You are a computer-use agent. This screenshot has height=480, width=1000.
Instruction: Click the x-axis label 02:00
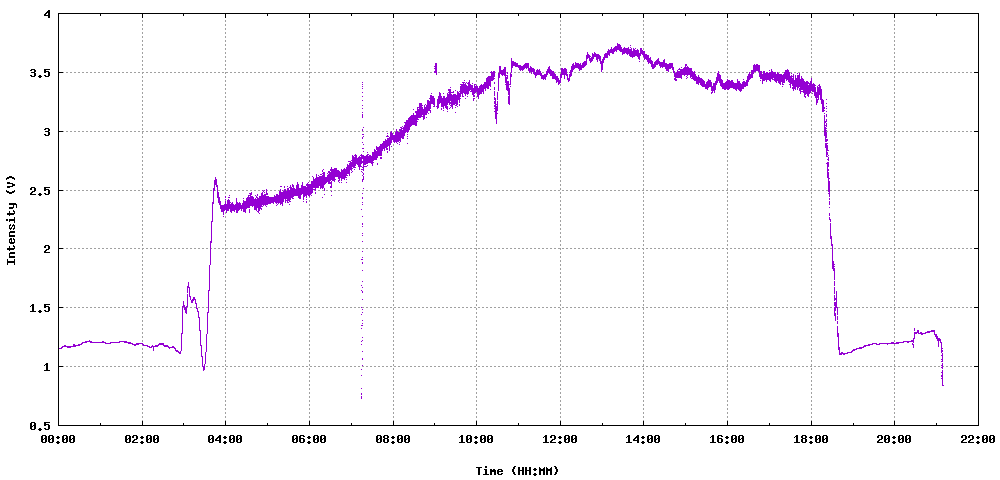142,439
